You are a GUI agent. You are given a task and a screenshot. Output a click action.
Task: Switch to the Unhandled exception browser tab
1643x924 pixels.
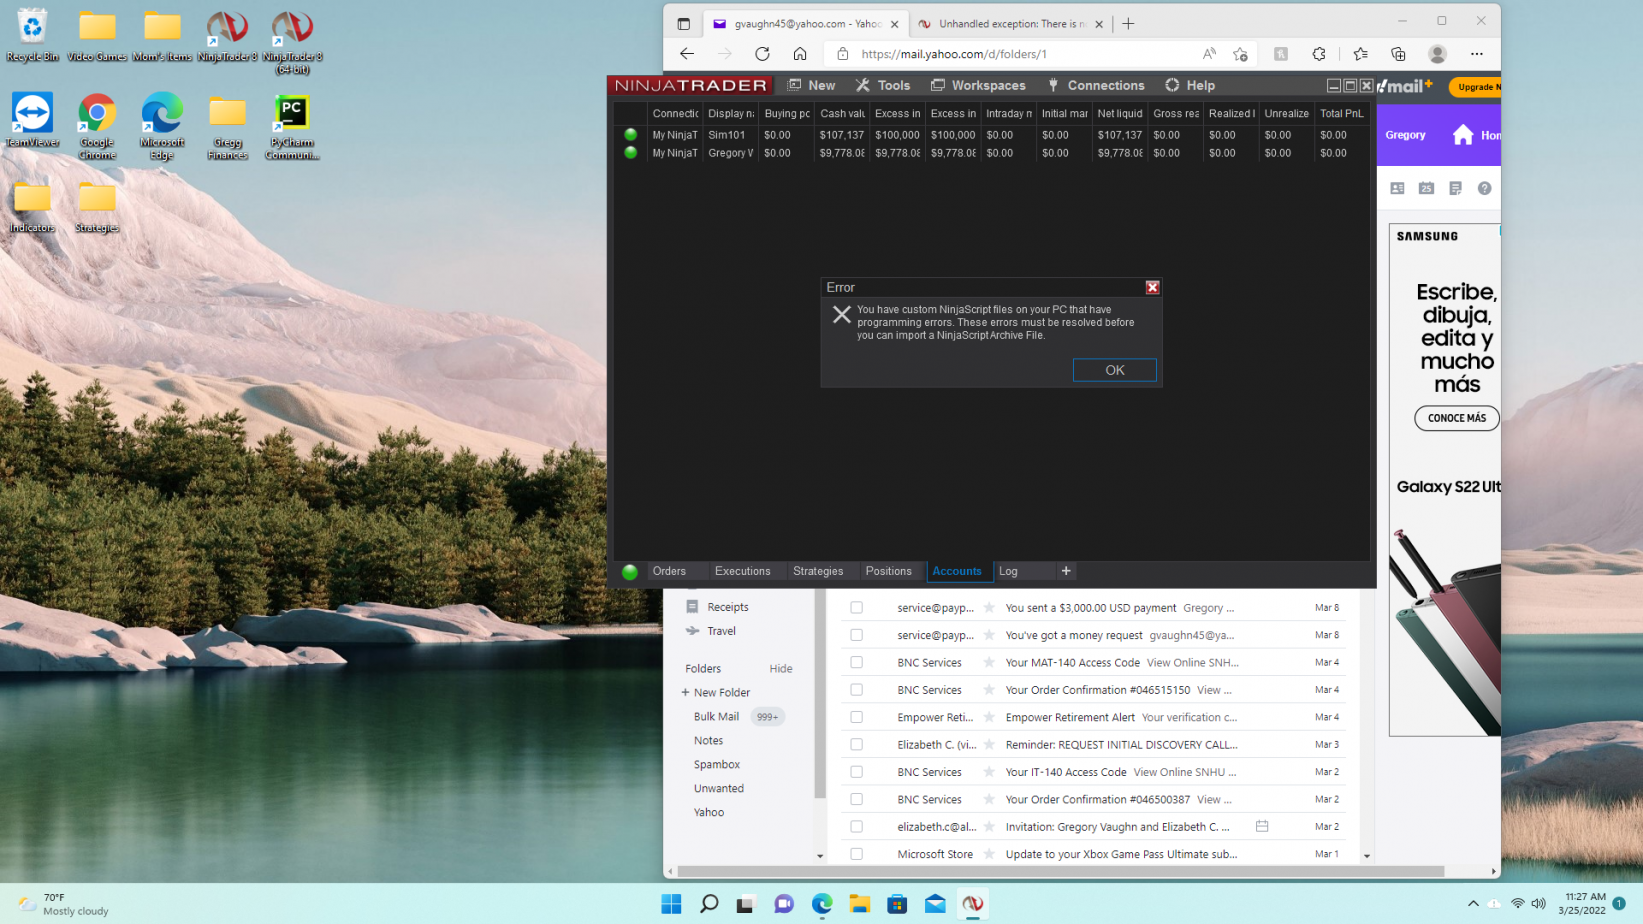pos(1009,24)
